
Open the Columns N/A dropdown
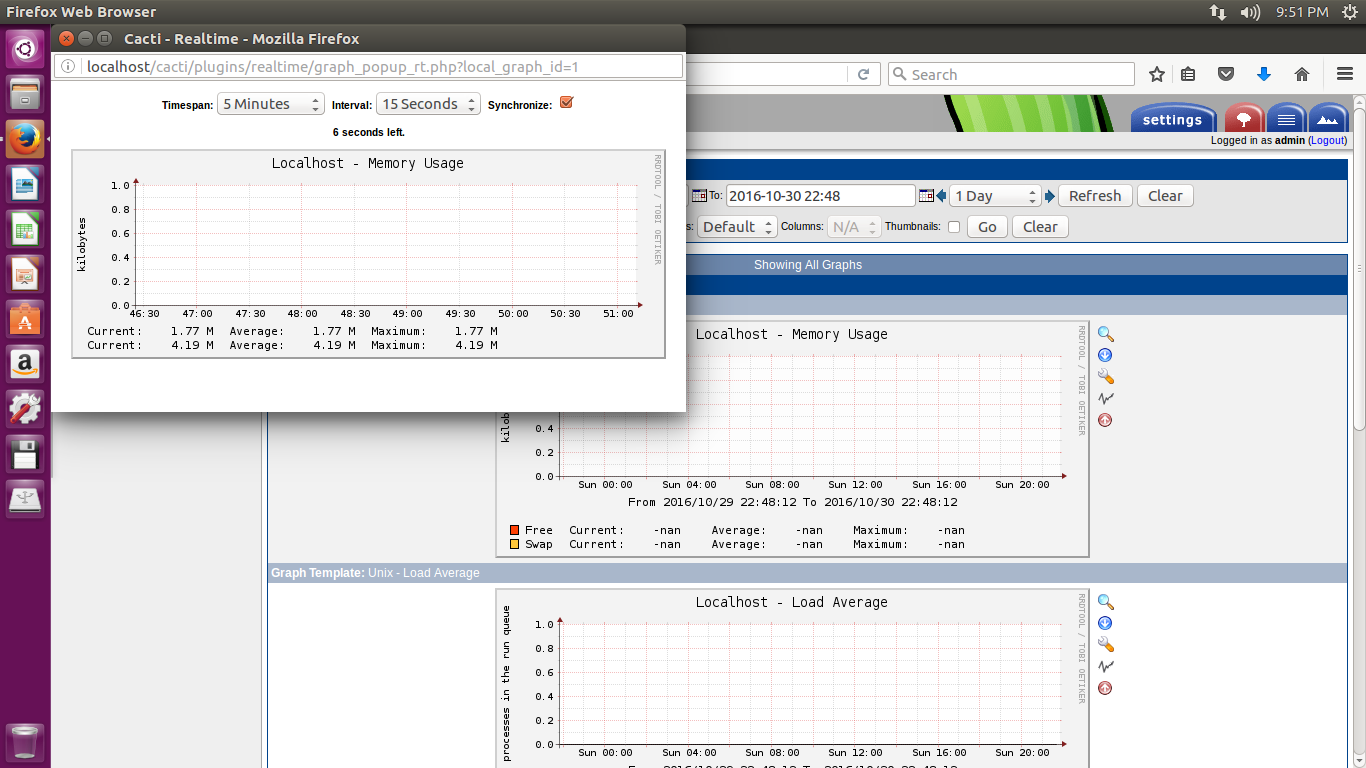click(x=853, y=227)
